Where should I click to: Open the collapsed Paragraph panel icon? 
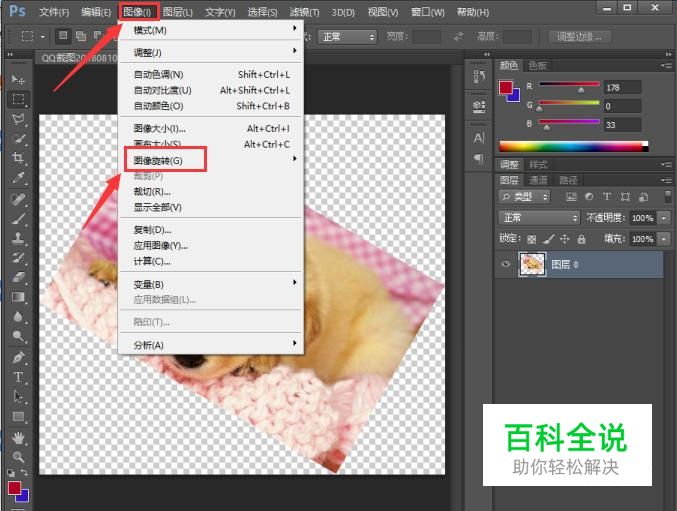(x=479, y=158)
